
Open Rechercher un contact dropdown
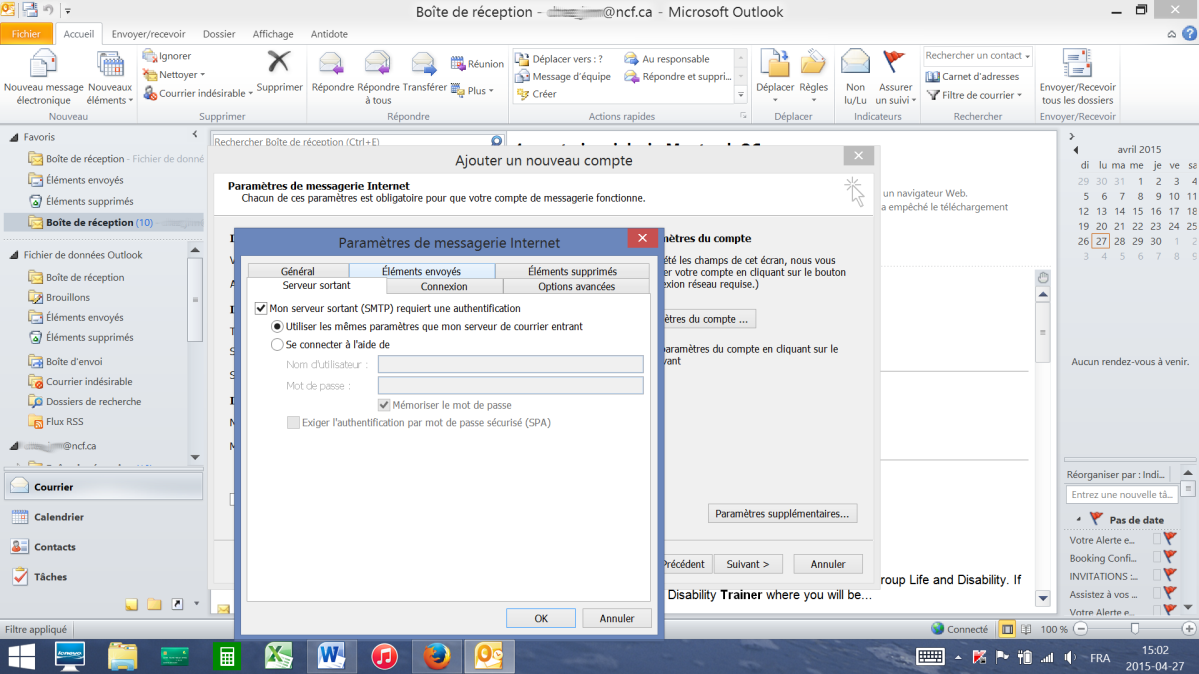click(1028, 56)
